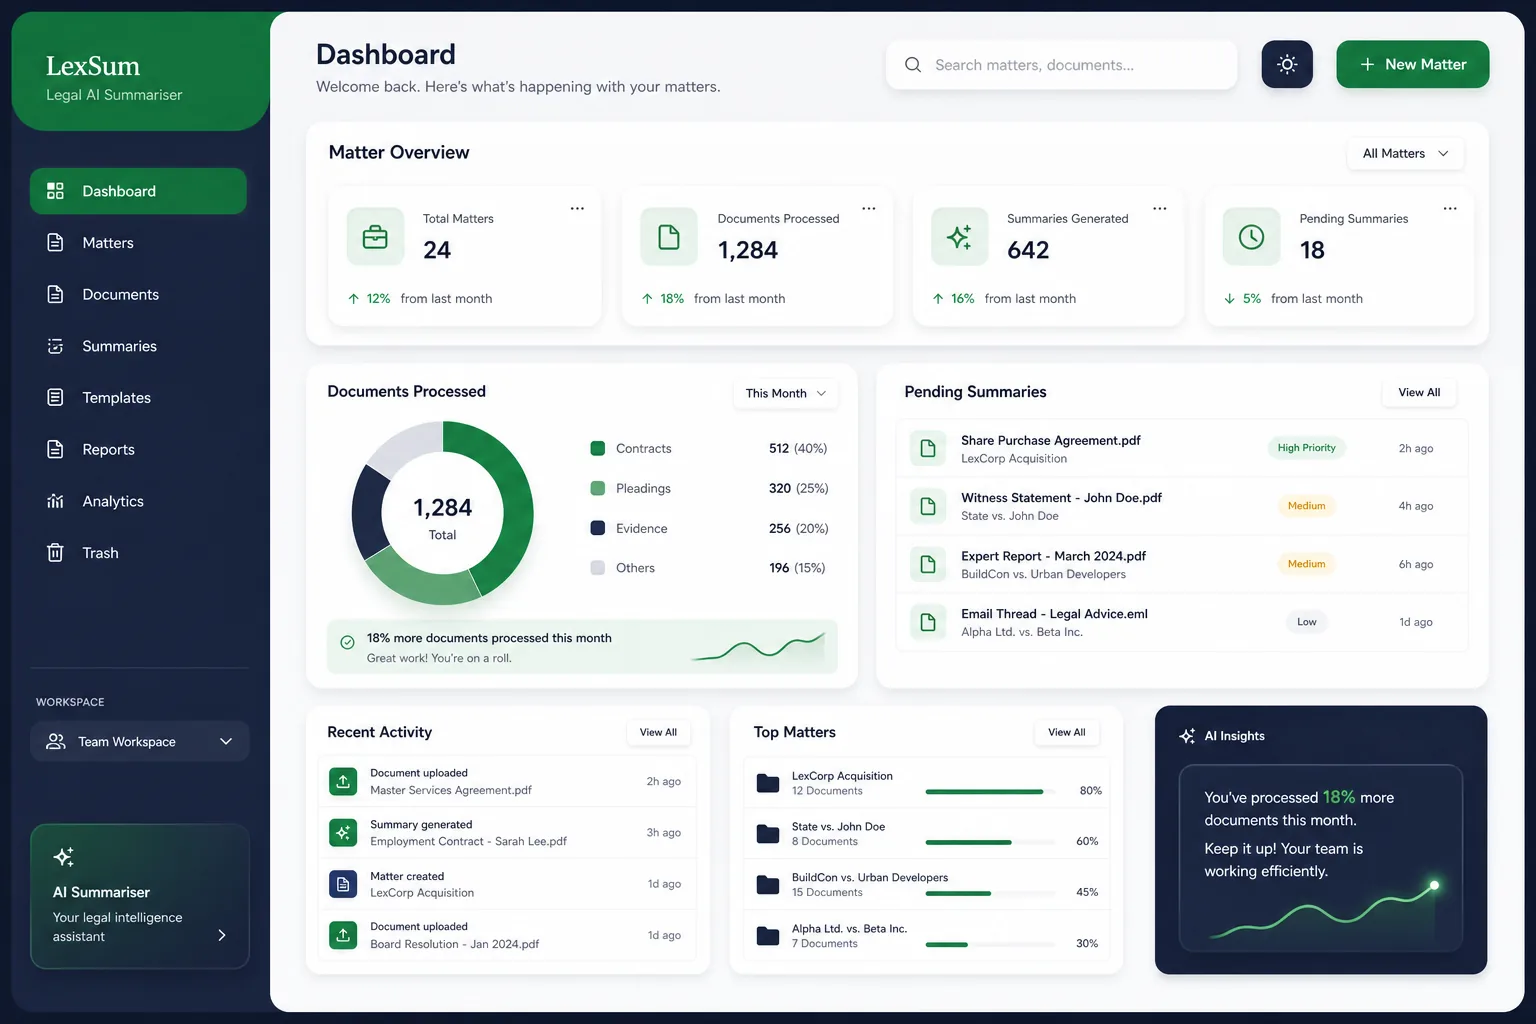Open the Documents sidebar item

(138, 294)
